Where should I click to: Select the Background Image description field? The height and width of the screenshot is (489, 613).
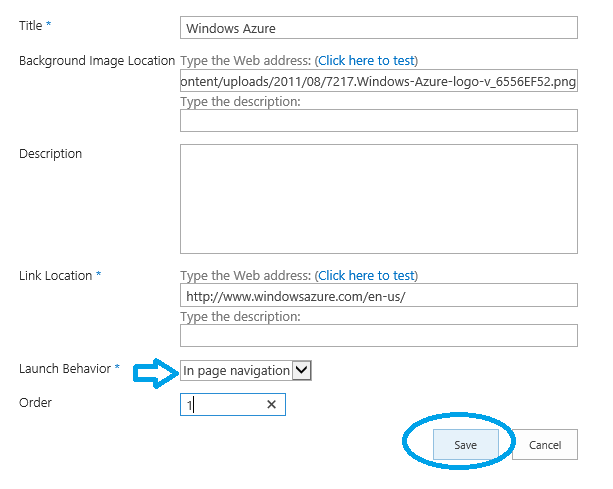[379, 121]
